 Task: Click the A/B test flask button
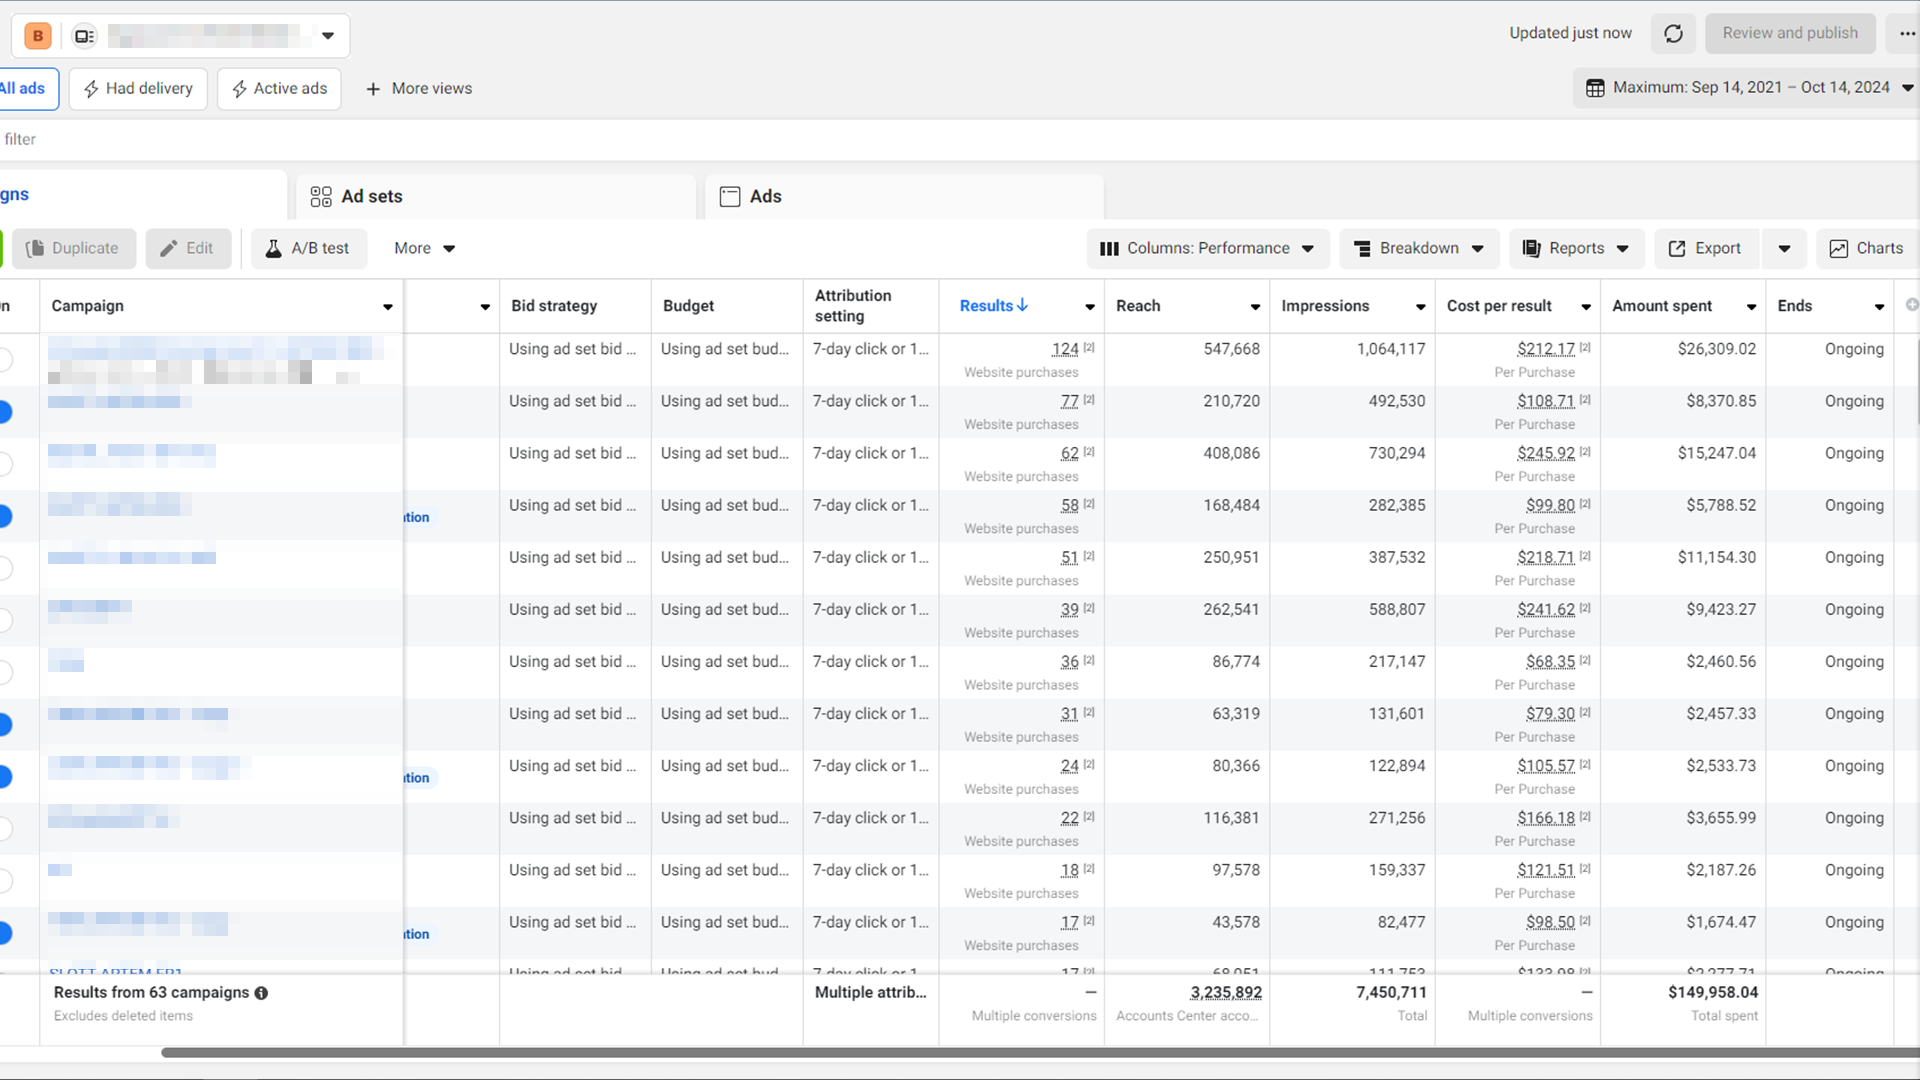click(308, 248)
